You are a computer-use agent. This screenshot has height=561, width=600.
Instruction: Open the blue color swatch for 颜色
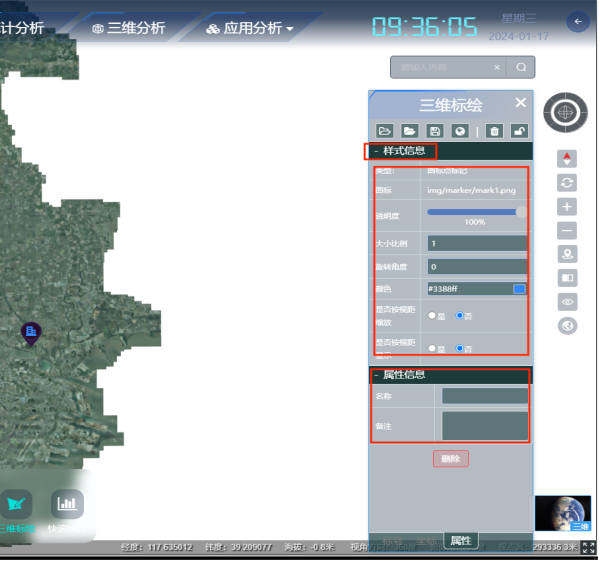[519, 289]
